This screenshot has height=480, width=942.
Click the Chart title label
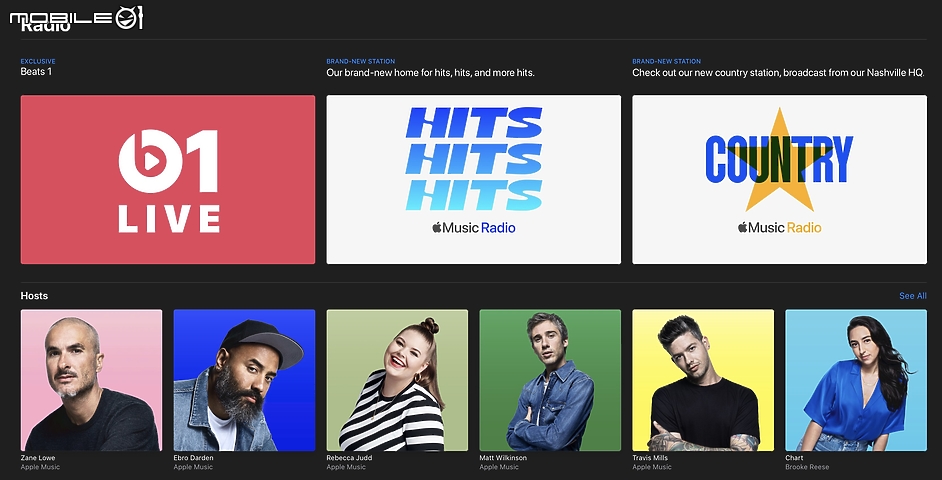pyautogui.click(x=794, y=458)
